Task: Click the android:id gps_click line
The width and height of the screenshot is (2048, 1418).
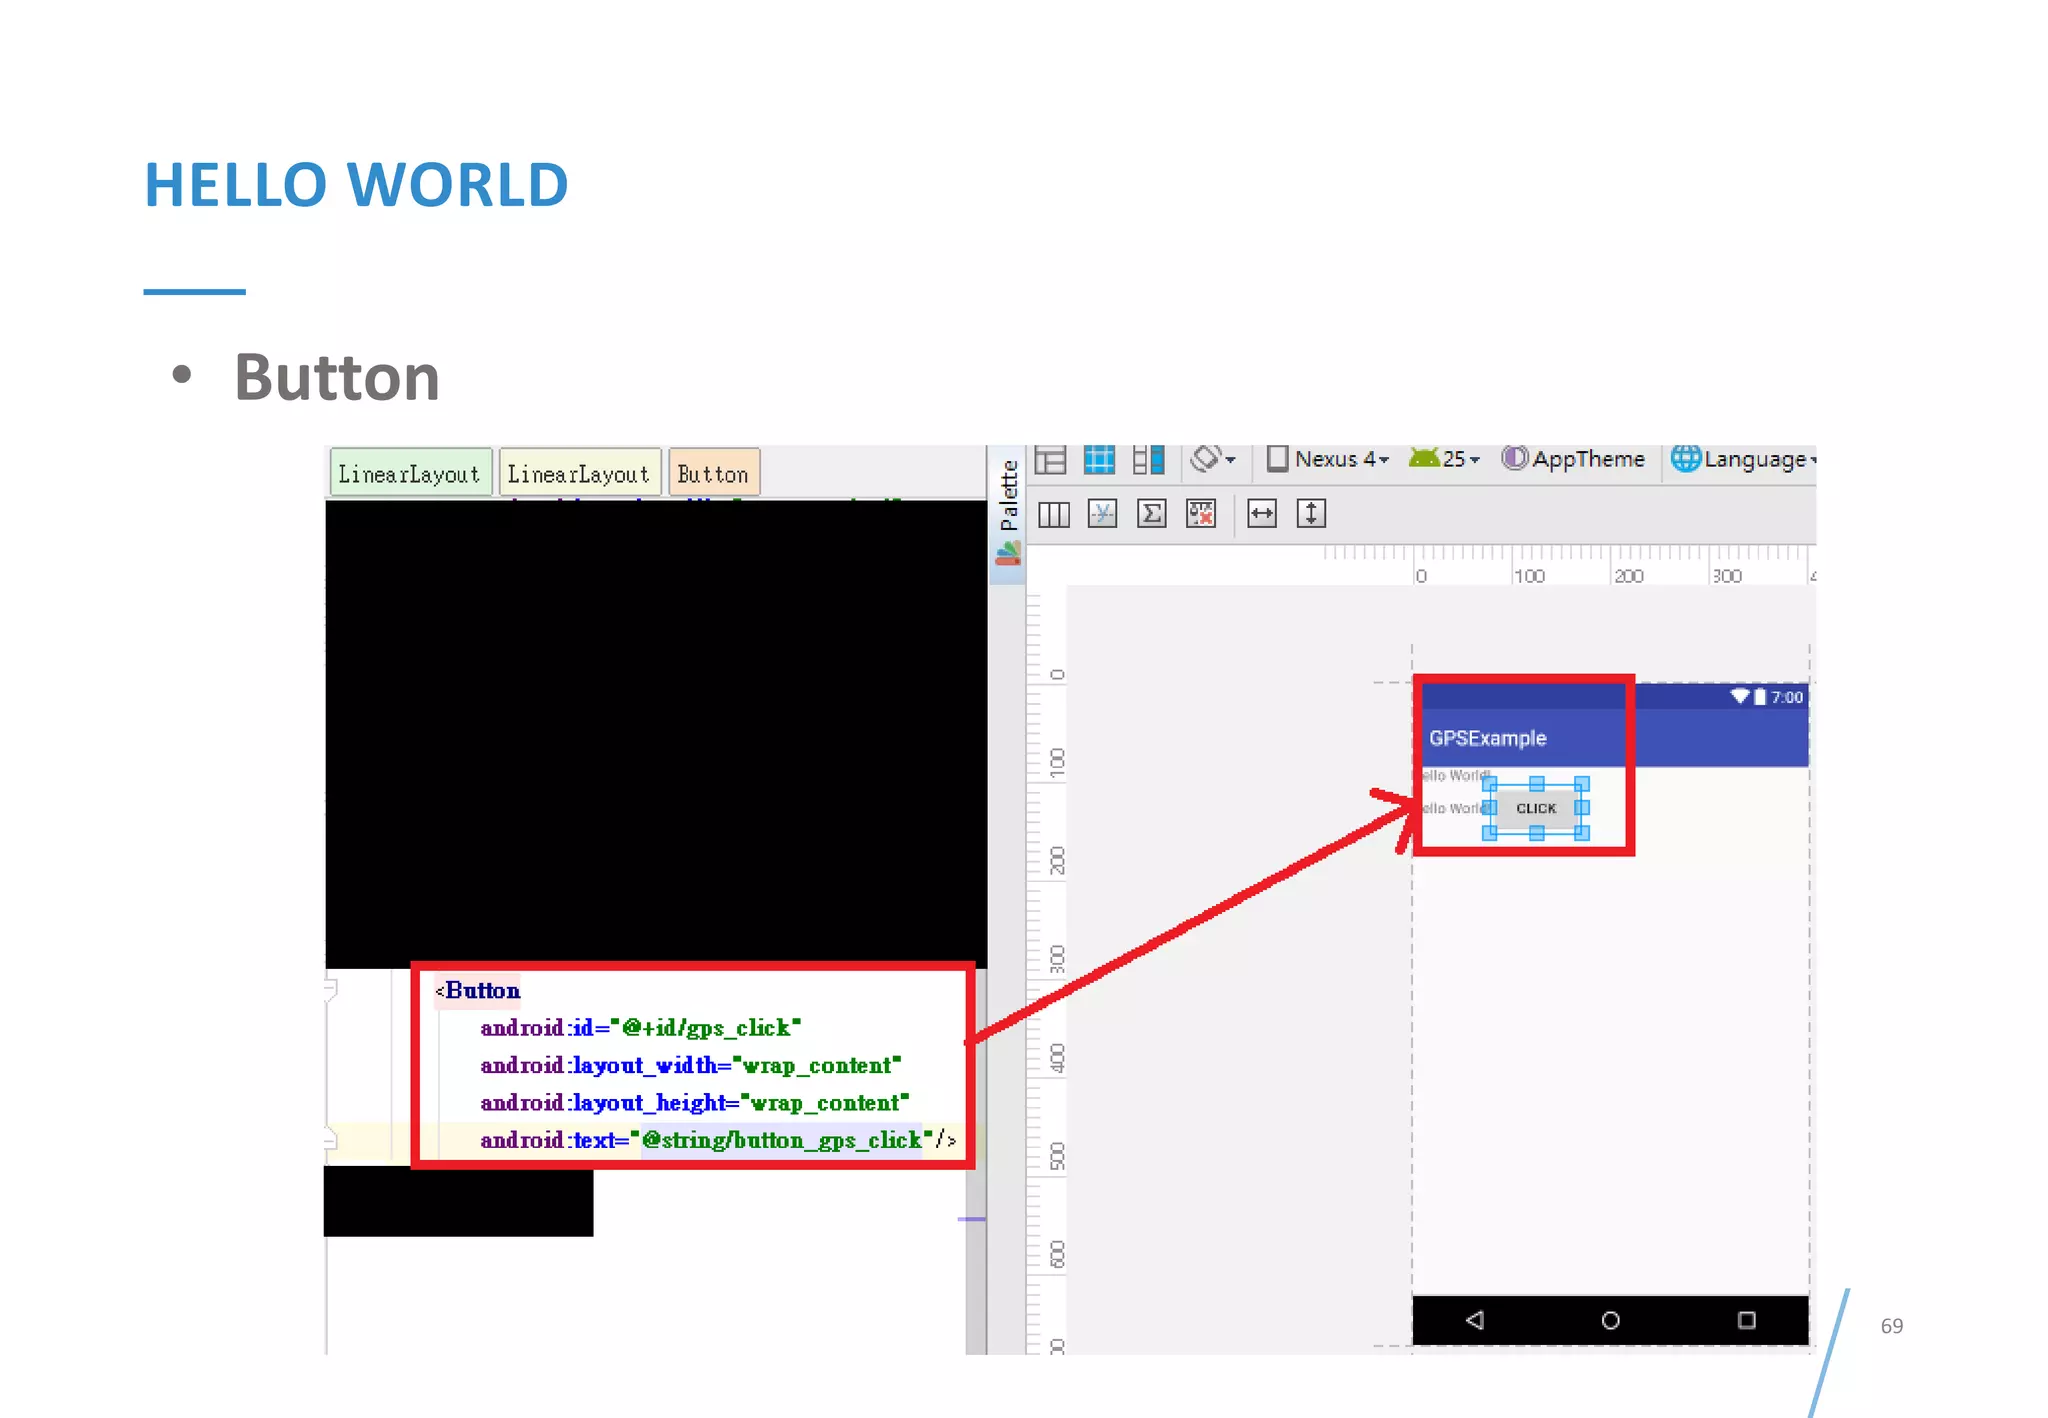Action: click(x=640, y=1028)
